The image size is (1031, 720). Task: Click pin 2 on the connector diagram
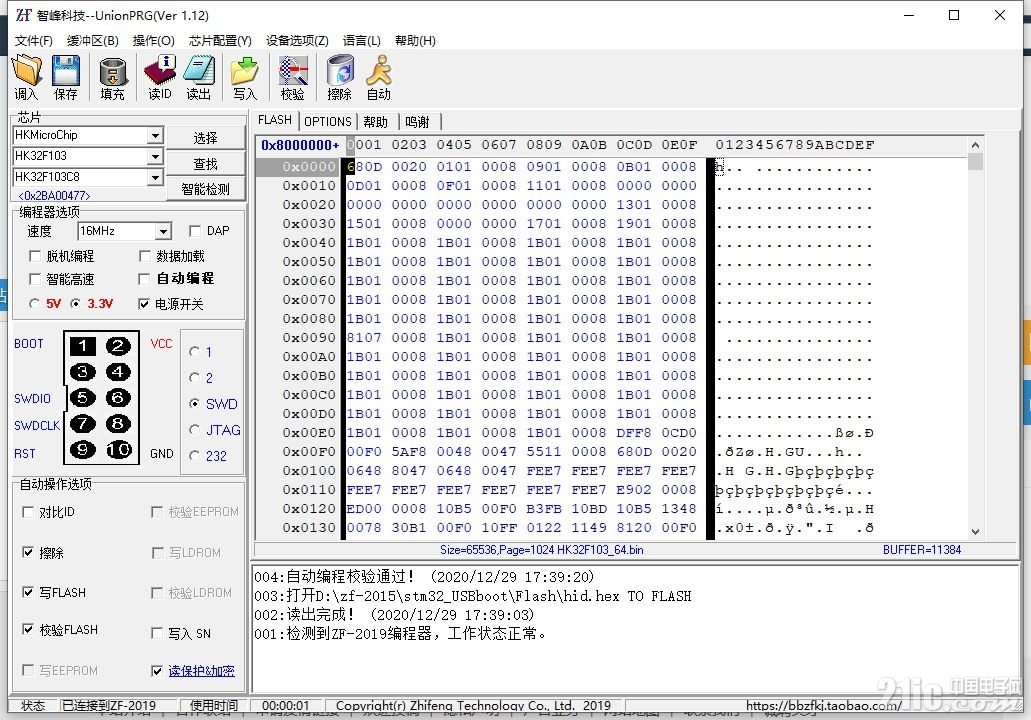tap(118, 346)
